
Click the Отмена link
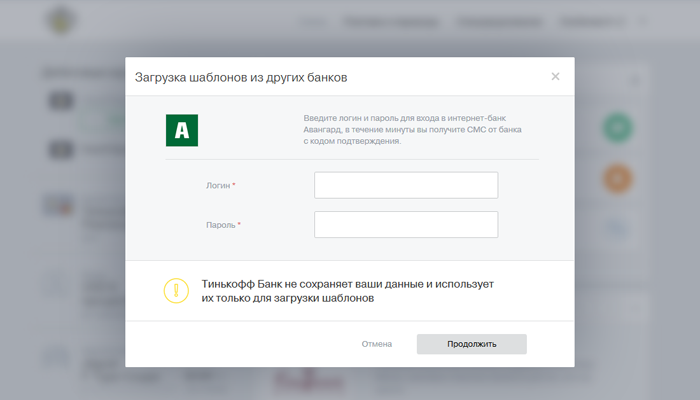pos(376,344)
